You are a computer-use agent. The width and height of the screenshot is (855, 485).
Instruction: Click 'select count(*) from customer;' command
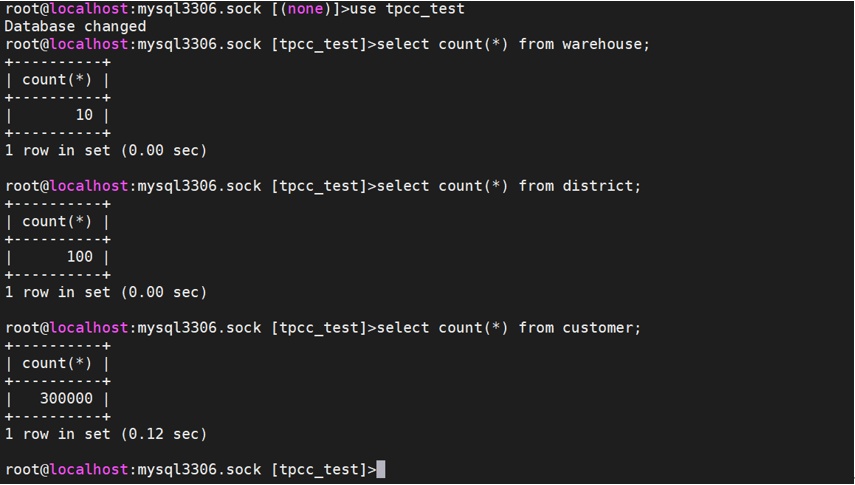pyautogui.click(x=509, y=328)
